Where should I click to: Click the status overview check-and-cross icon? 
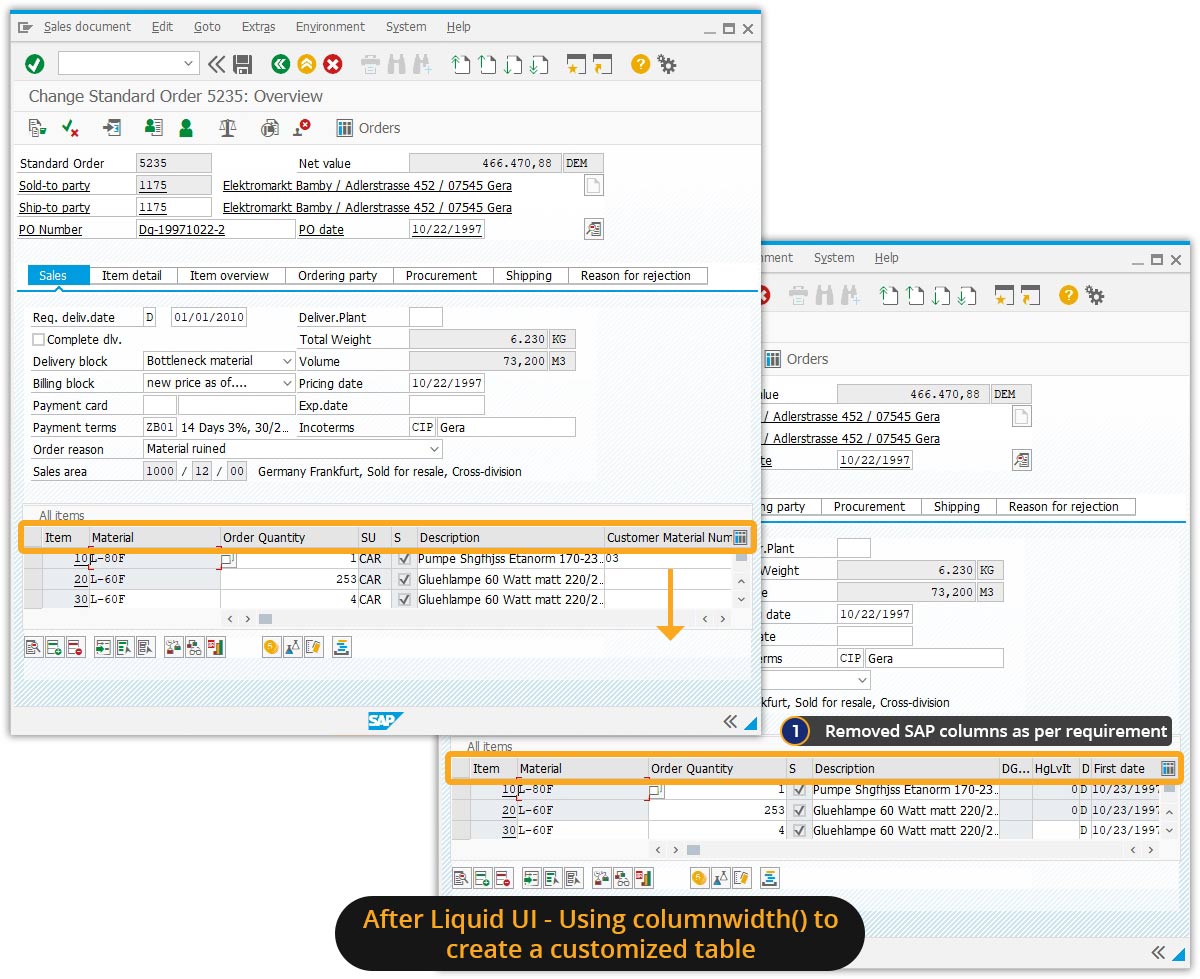click(x=70, y=128)
